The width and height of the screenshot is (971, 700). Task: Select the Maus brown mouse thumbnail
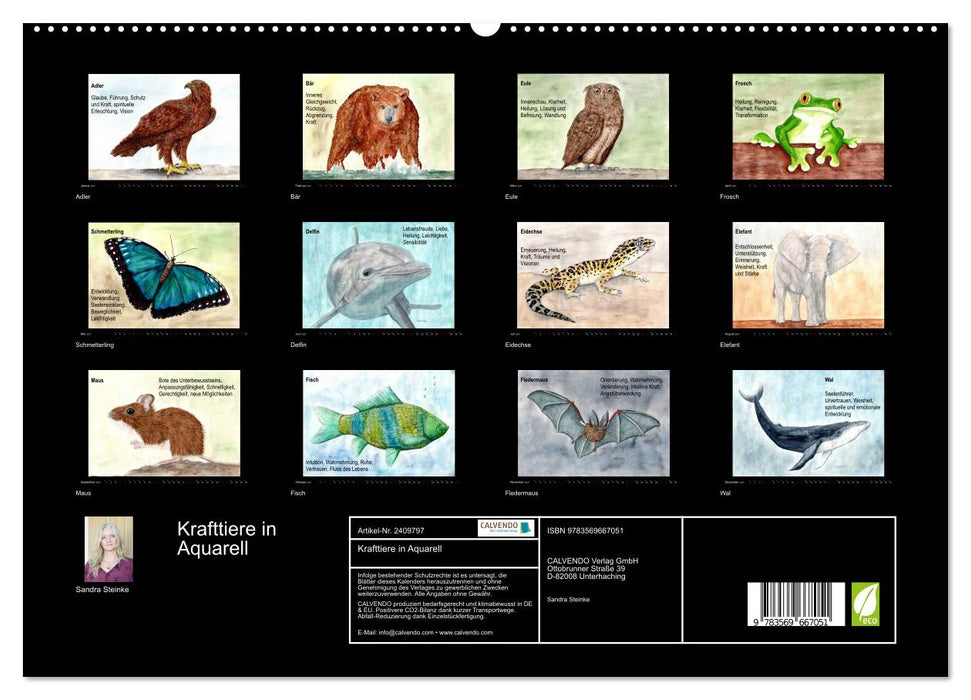[x=164, y=423]
